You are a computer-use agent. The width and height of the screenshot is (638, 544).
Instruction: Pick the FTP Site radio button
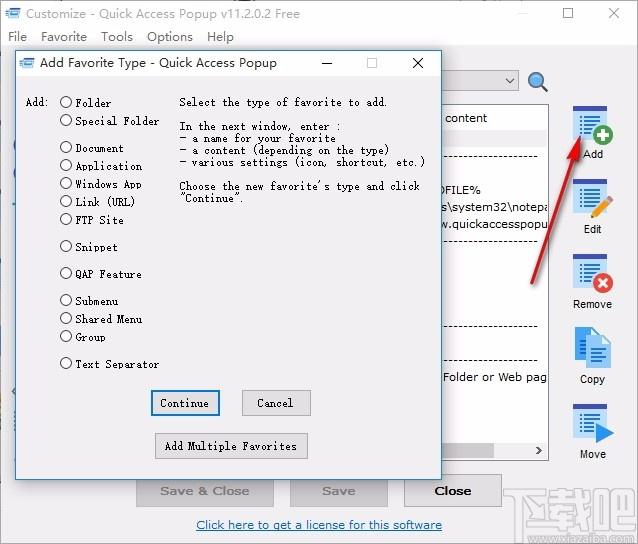(x=66, y=219)
